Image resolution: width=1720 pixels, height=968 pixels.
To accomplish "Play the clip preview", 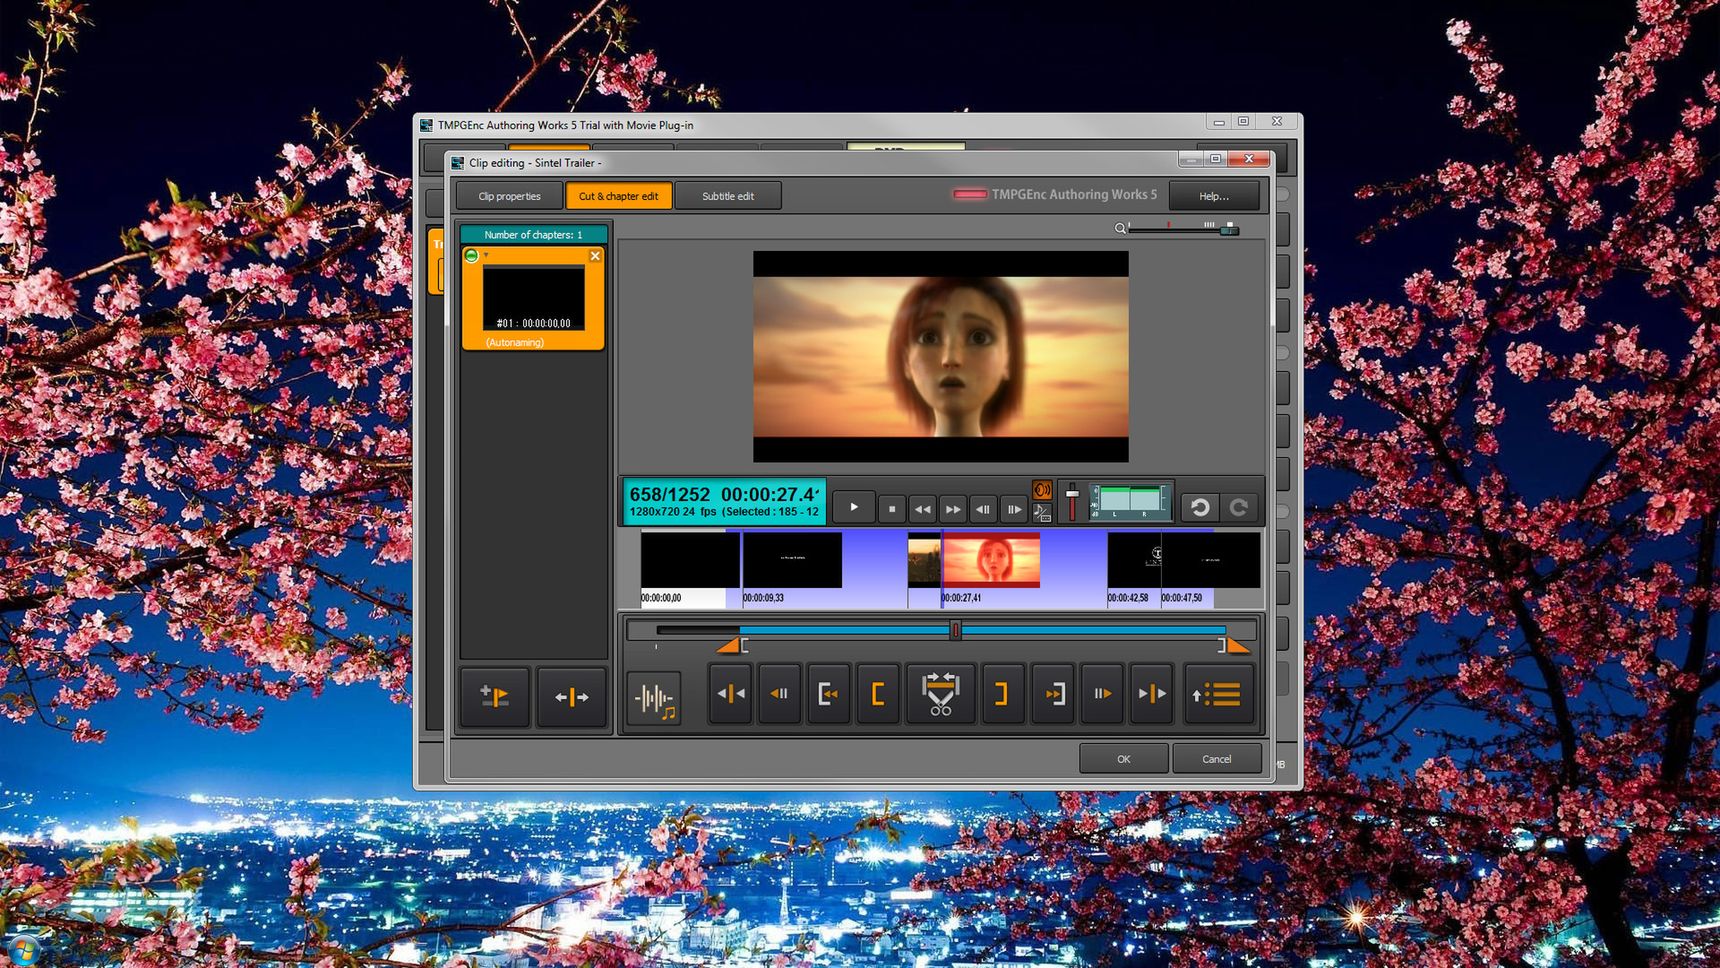I will coord(853,507).
